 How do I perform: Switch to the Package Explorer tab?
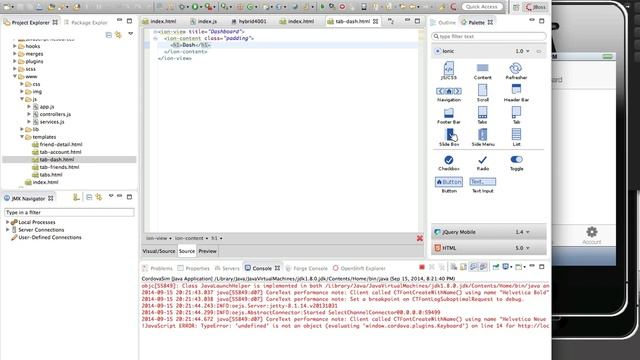pyautogui.click(x=85, y=22)
